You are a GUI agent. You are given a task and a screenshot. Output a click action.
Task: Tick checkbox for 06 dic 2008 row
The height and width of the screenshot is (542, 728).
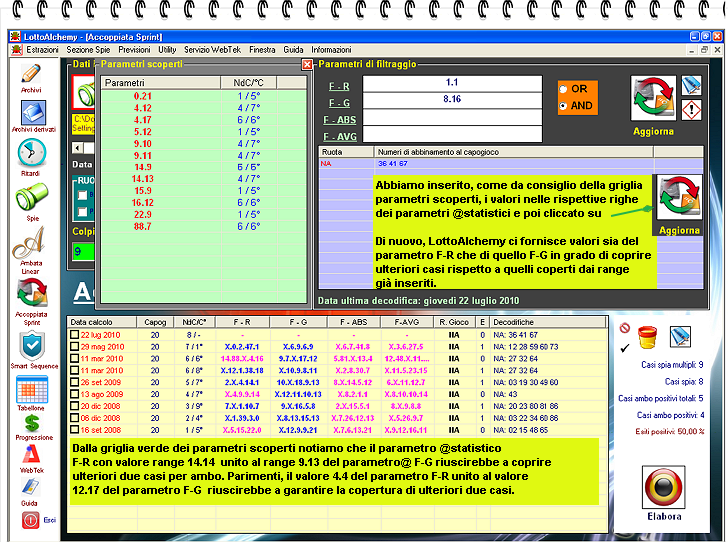coord(74,418)
